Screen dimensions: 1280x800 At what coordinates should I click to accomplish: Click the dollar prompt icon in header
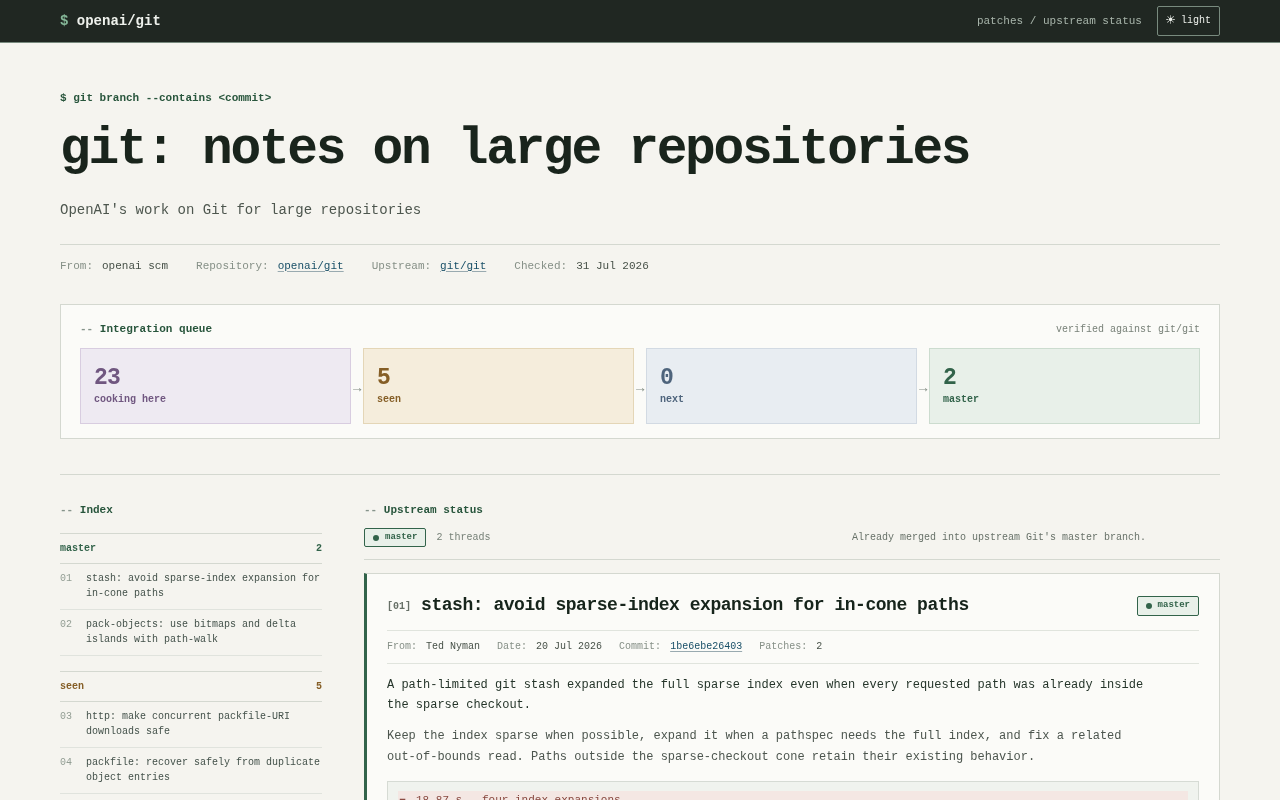64,21
